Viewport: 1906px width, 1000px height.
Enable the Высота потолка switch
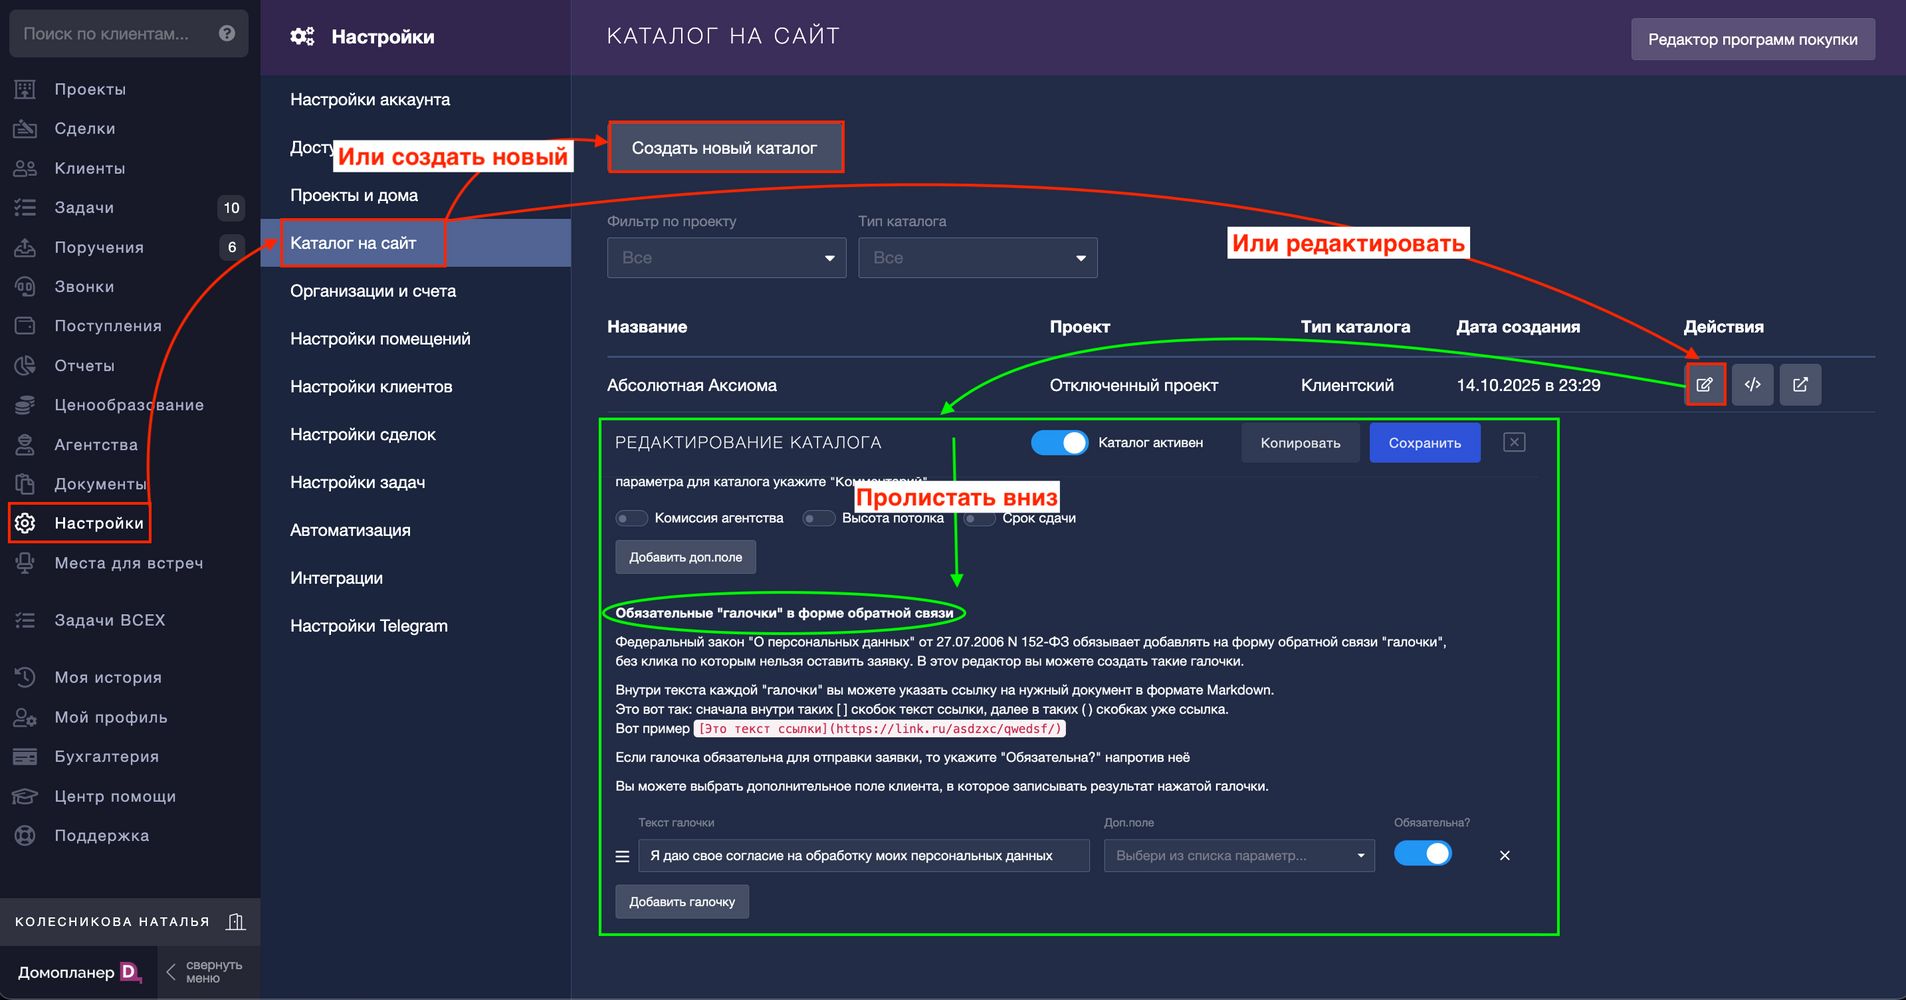(819, 518)
